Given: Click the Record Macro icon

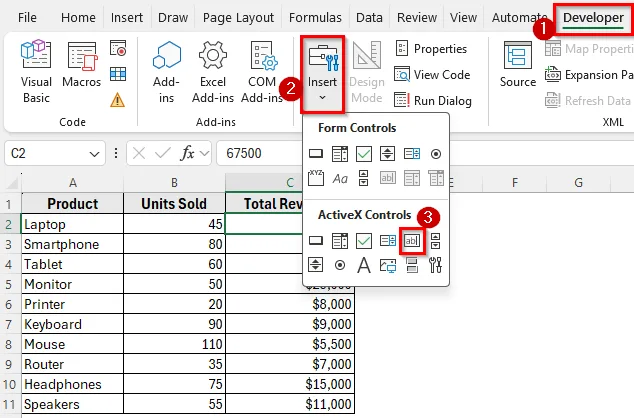Looking at the screenshot, I should click(118, 48).
